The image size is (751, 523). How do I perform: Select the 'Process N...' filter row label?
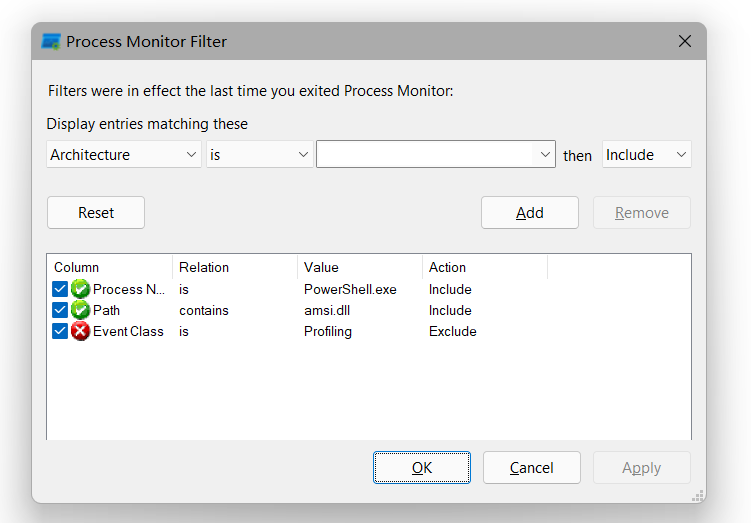tap(129, 289)
